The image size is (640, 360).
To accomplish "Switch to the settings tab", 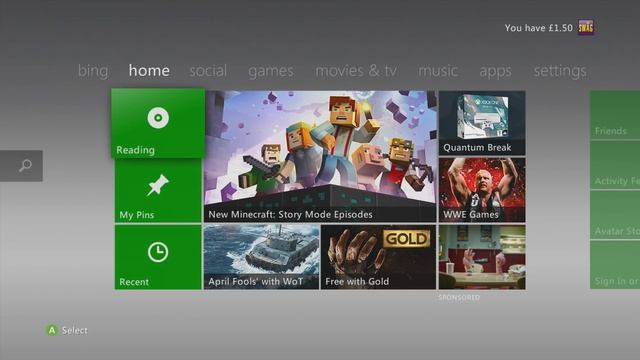I will [560, 71].
